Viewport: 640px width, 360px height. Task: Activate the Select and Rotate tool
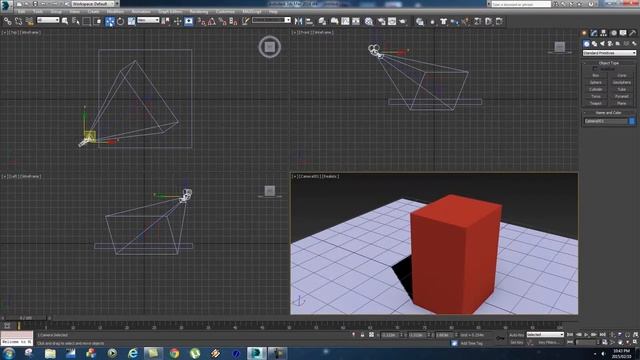pos(120,21)
